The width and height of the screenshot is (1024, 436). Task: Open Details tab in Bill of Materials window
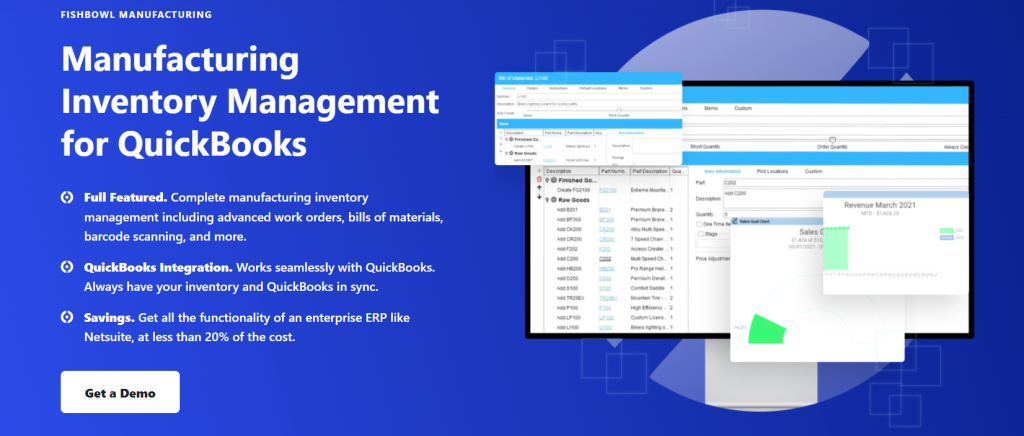pyautogui.click(x=533, y=88)
